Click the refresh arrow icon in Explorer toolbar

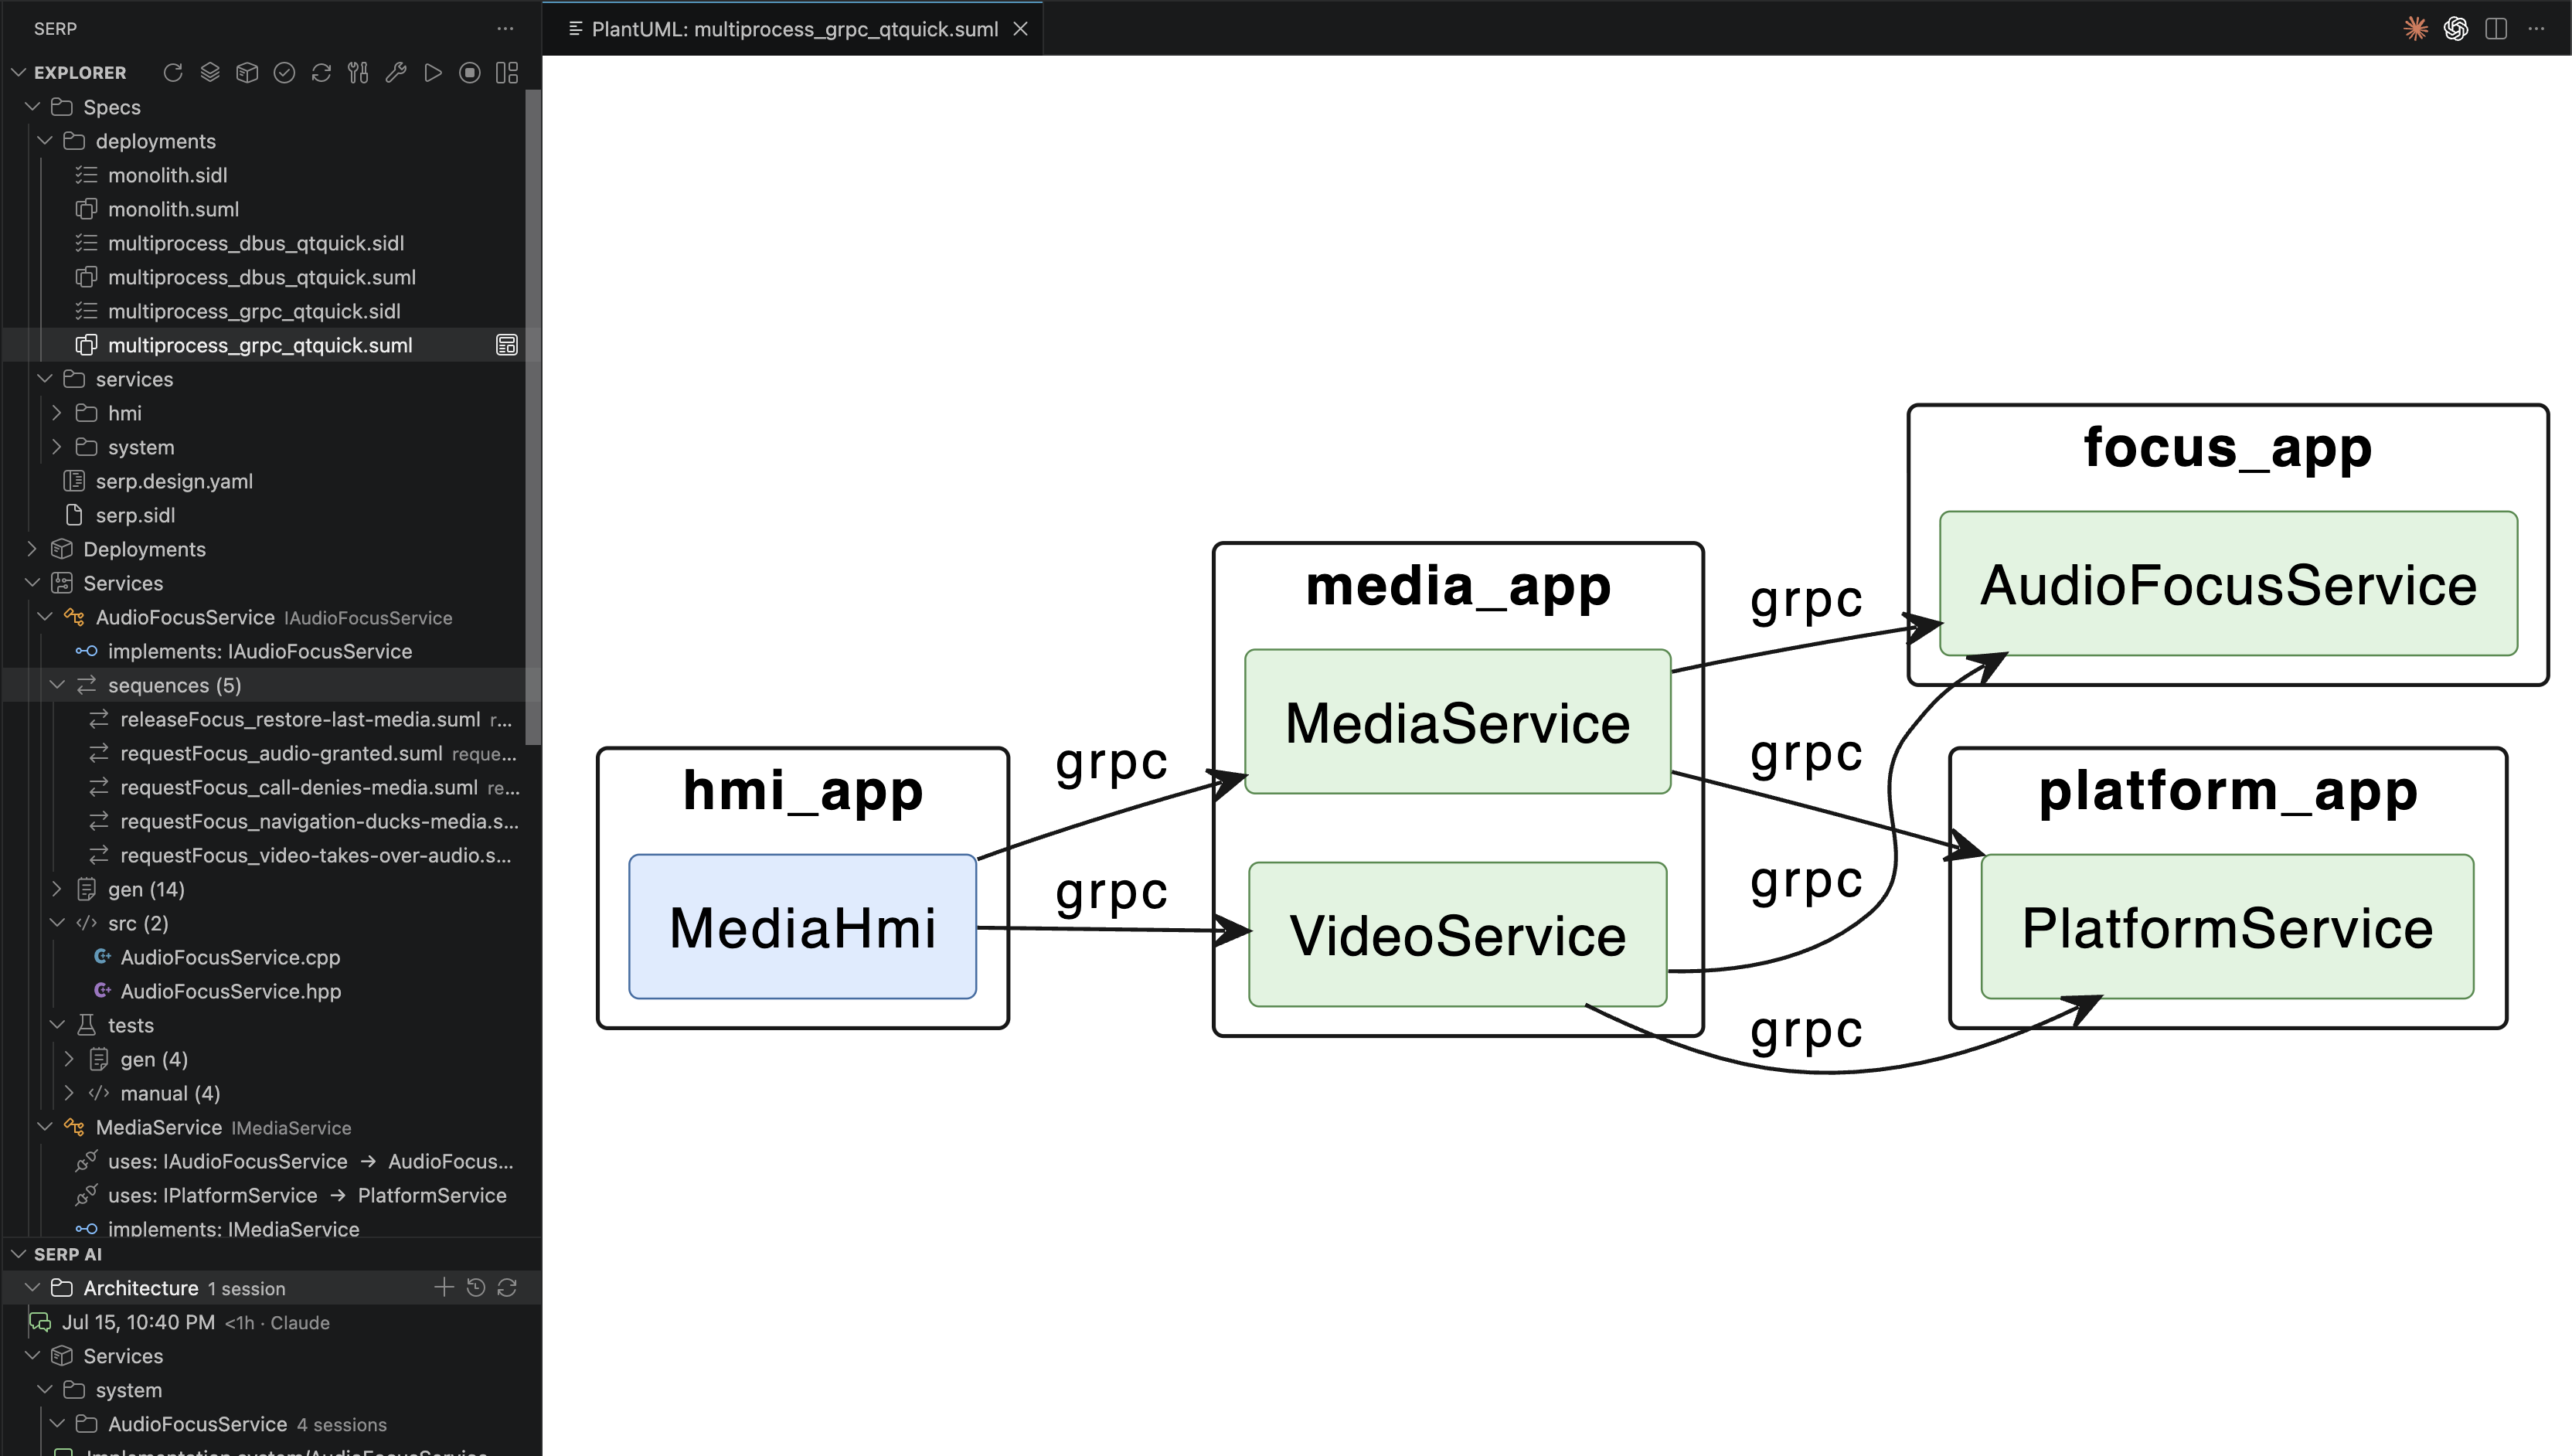tap(173, 73)
